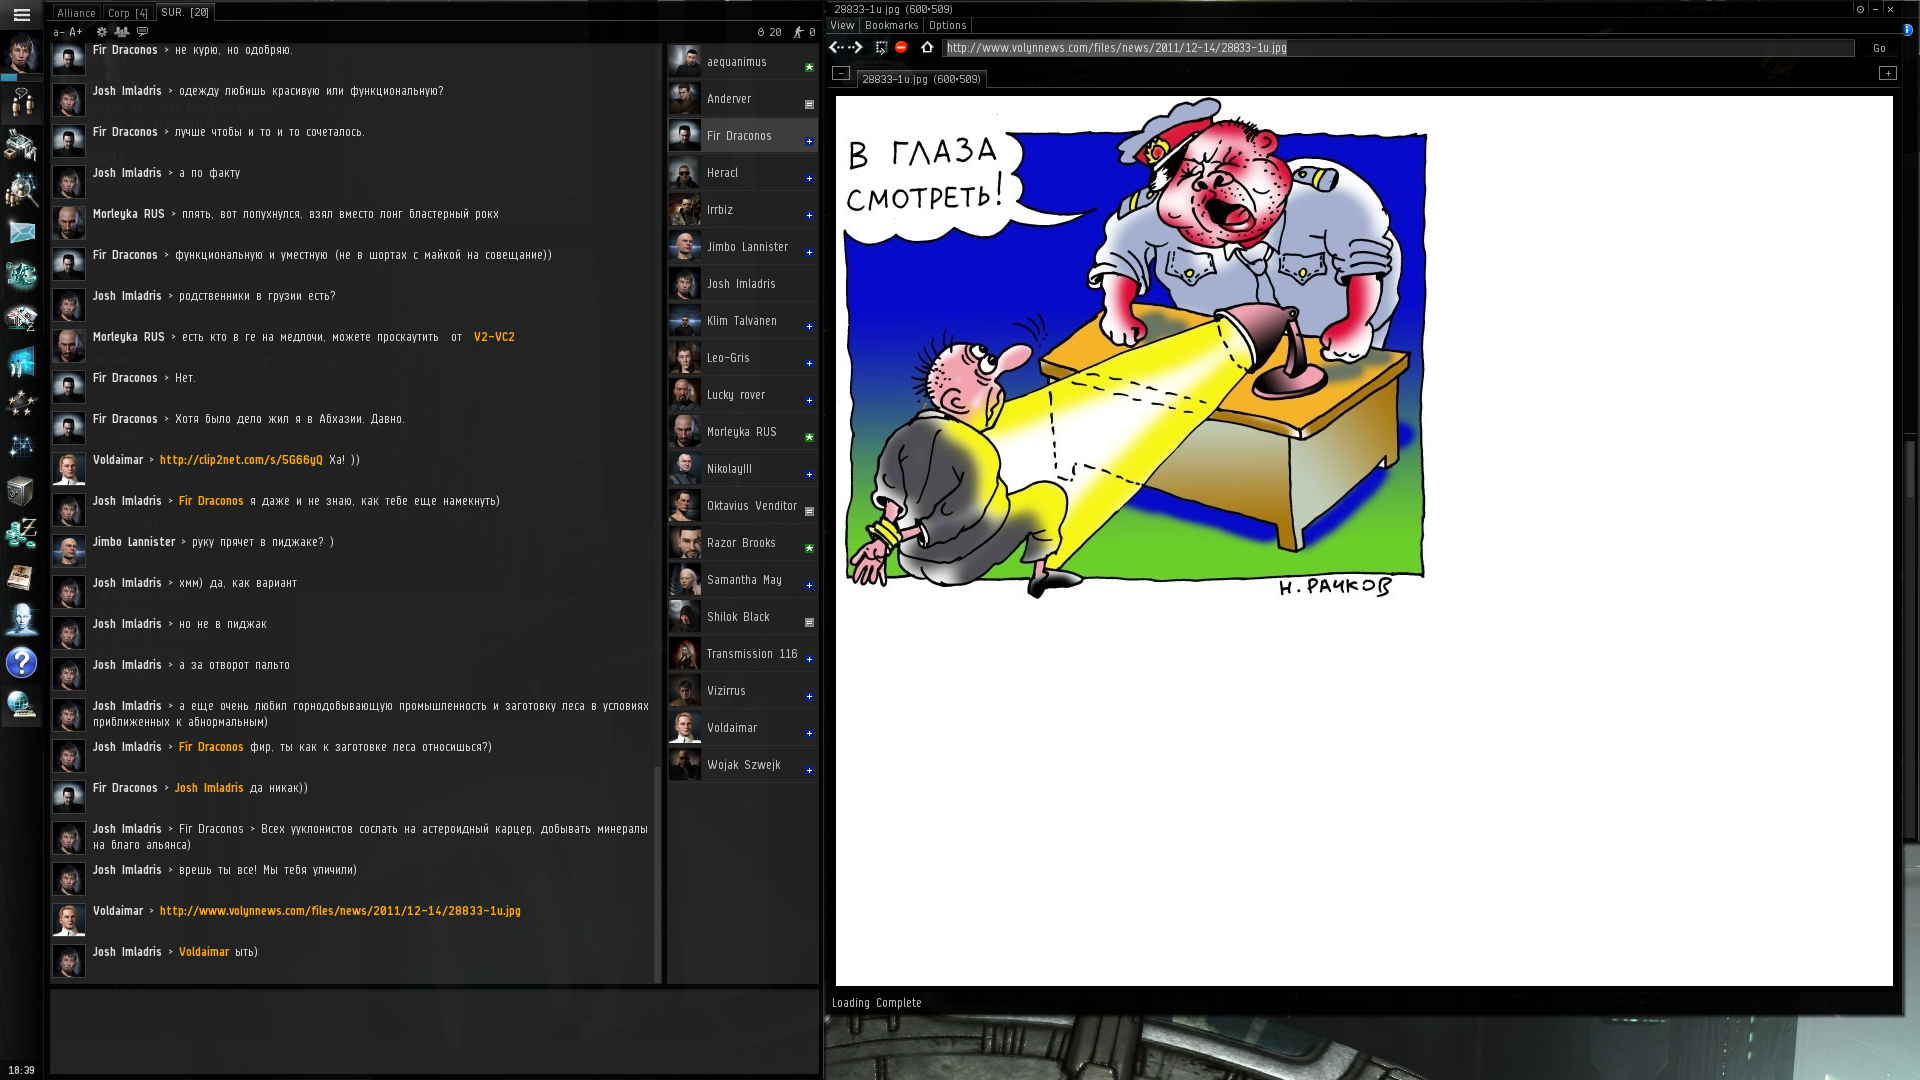Screen dimensions: 1920x1080
Task: Open the browser View menu
Action: coord(842,26)
